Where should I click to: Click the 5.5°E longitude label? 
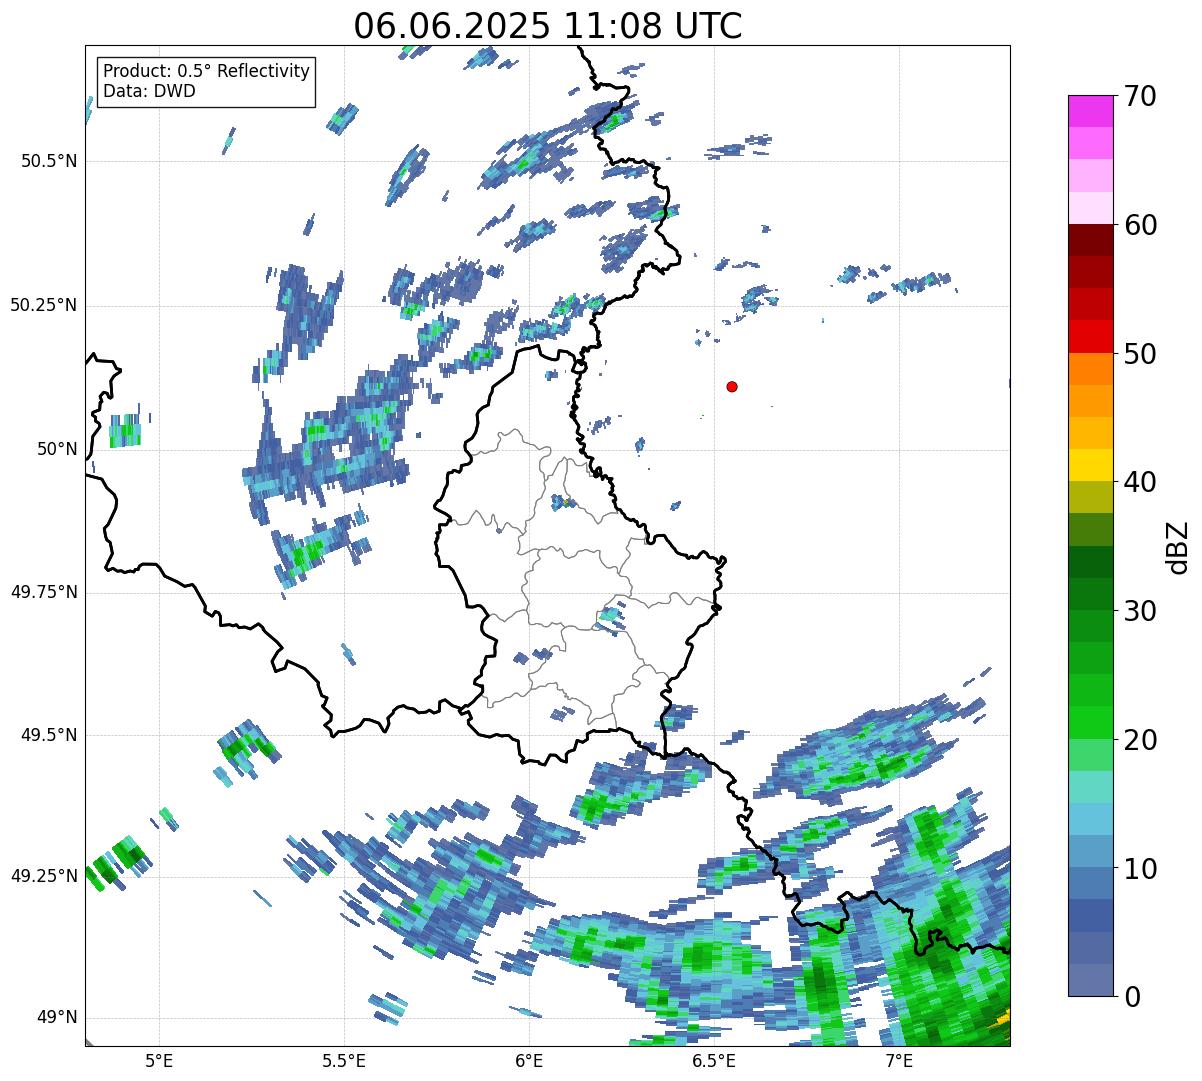click(x=344, y=1061)
